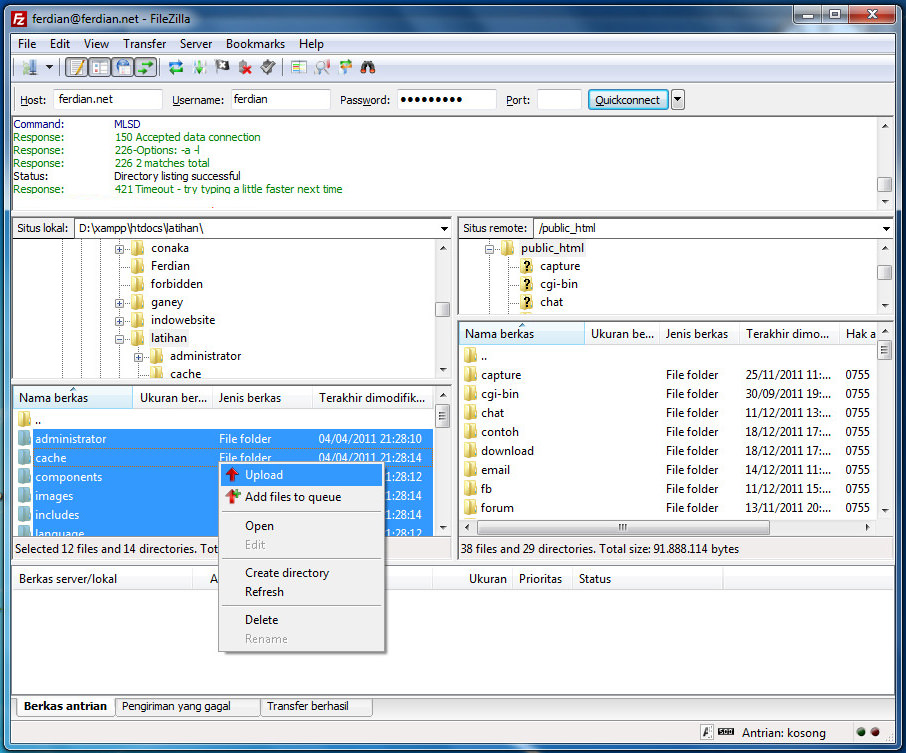Click the capture folder question-mark icon in remote tree
The height and width of the screenshot is (753, 906).
click(526, 266)
